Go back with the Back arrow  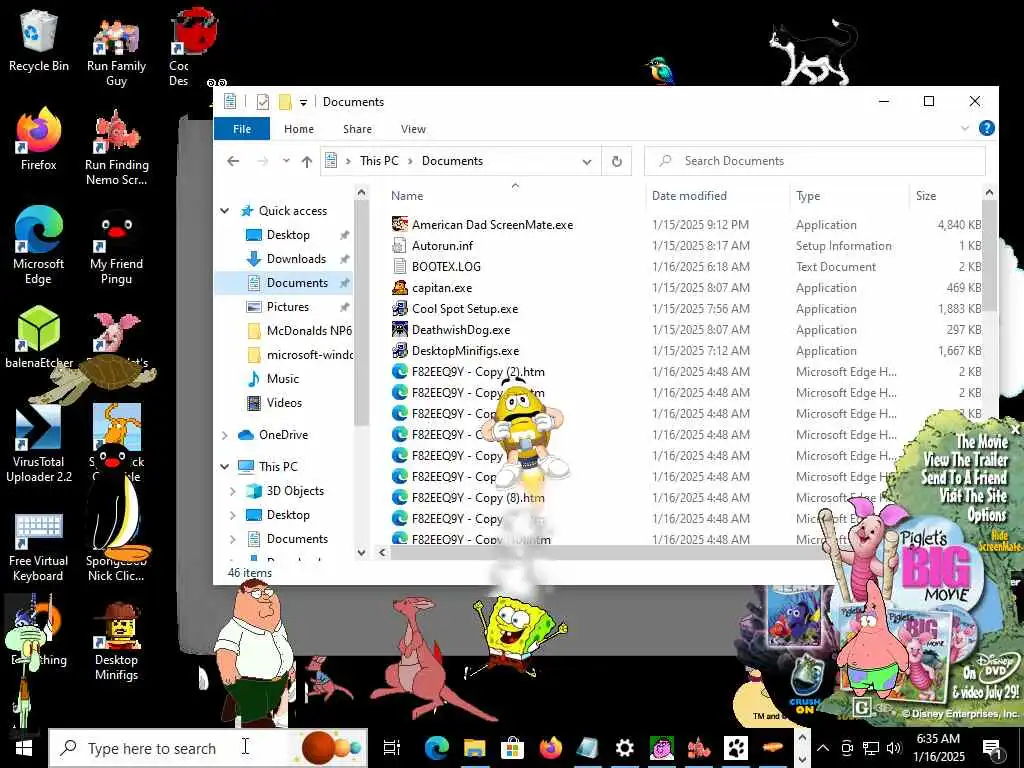233,161
